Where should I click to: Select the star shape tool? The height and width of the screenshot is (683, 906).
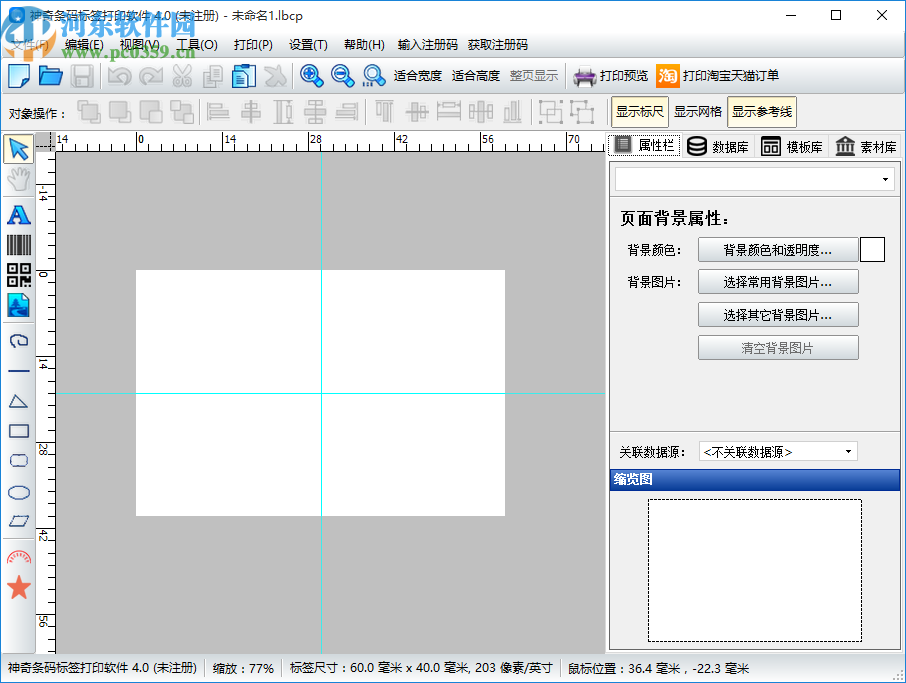click(18, 587)
